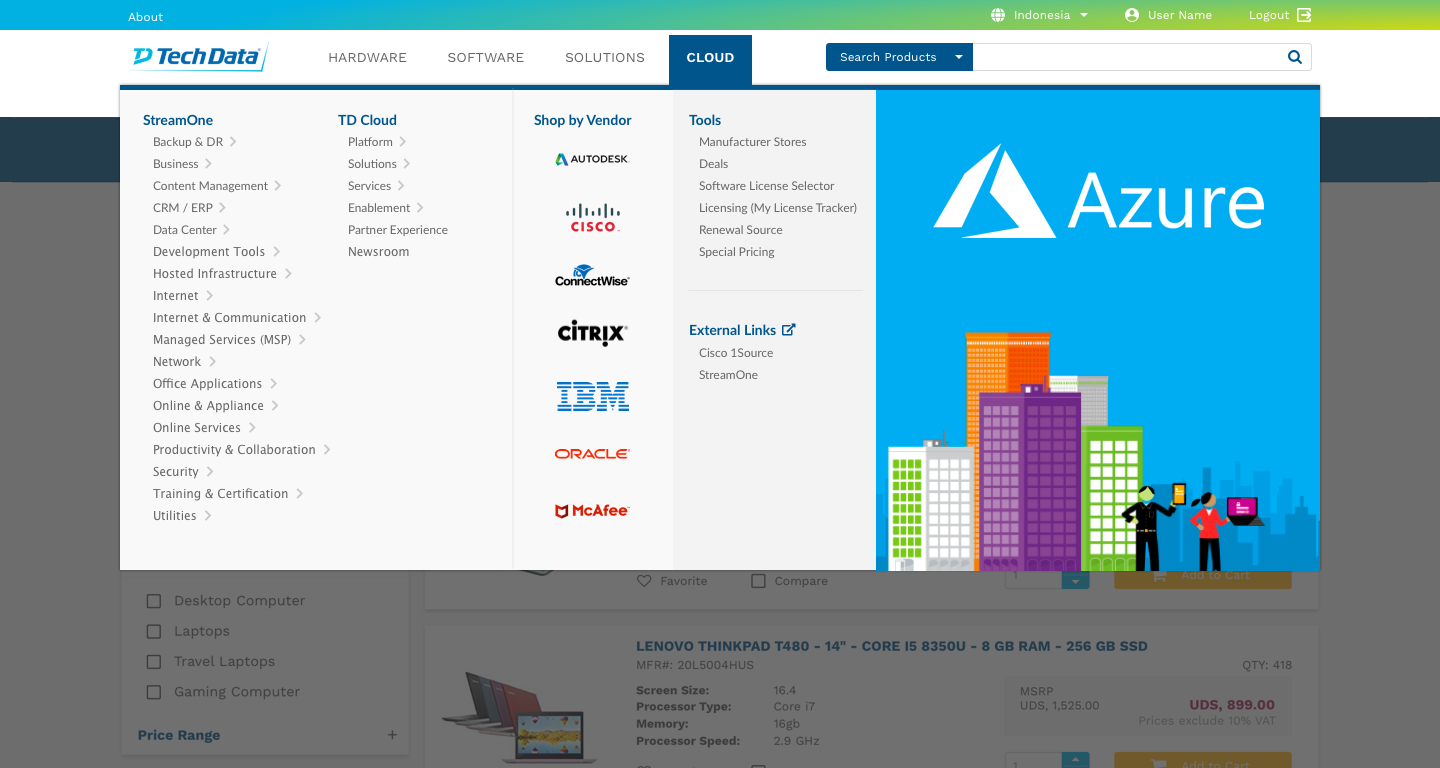Click the globe icon beside Indonesia
This screenshot has height=768, width=1440.
point(998,15)
